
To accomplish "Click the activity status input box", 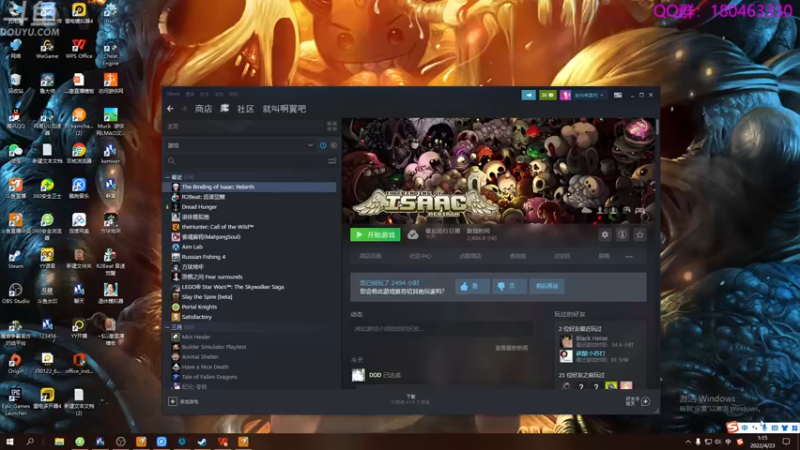I will [x=442, y=329].
